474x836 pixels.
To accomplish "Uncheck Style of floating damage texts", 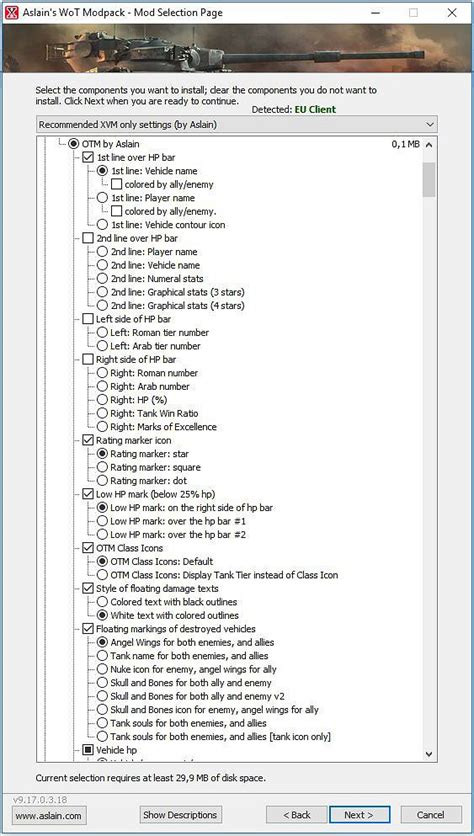I will [88, 589].
